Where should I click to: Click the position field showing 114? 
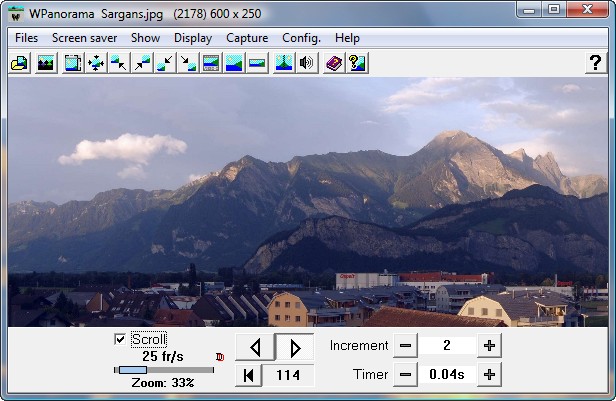288,375
